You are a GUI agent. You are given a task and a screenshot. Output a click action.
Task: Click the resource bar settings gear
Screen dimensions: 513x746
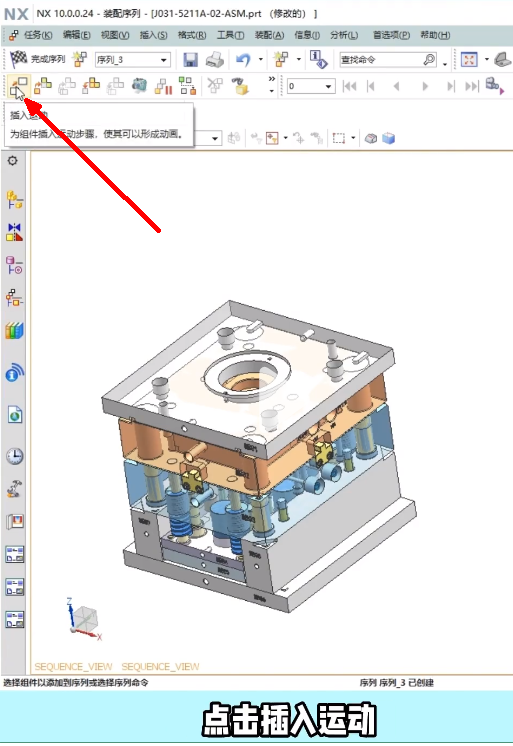point(13,160)
